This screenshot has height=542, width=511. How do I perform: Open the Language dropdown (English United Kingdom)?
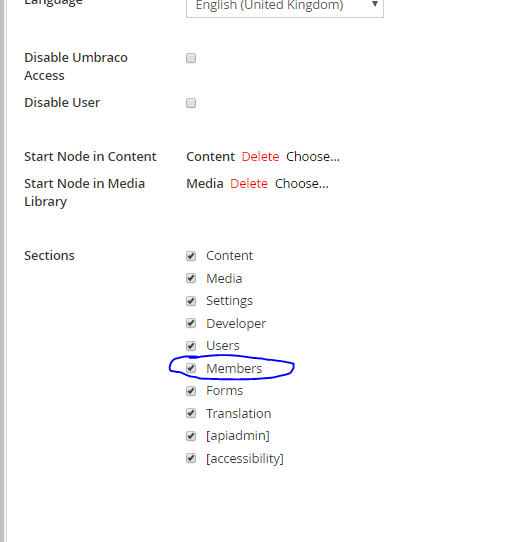click(285, 7)
